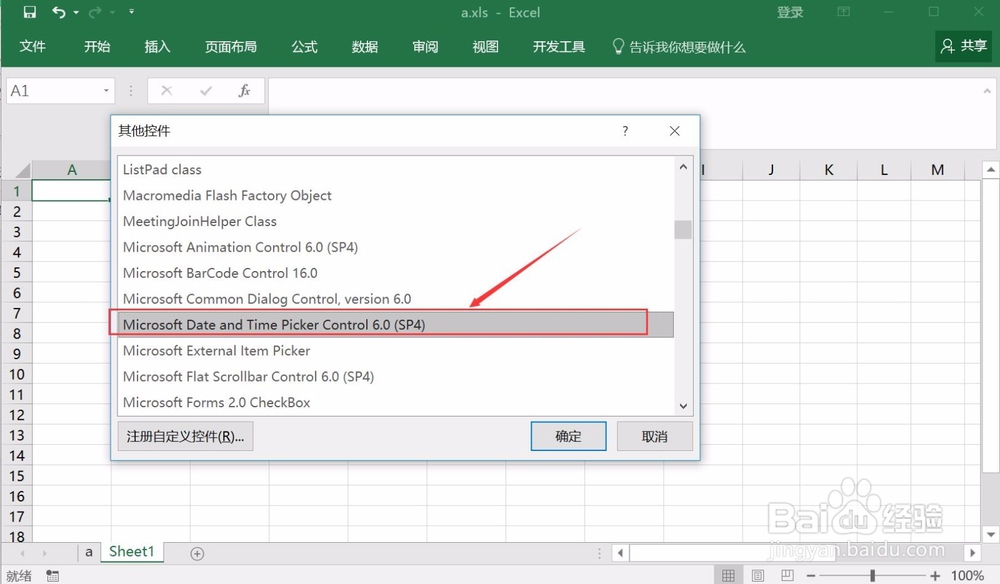Select column K header

(828, 170)
